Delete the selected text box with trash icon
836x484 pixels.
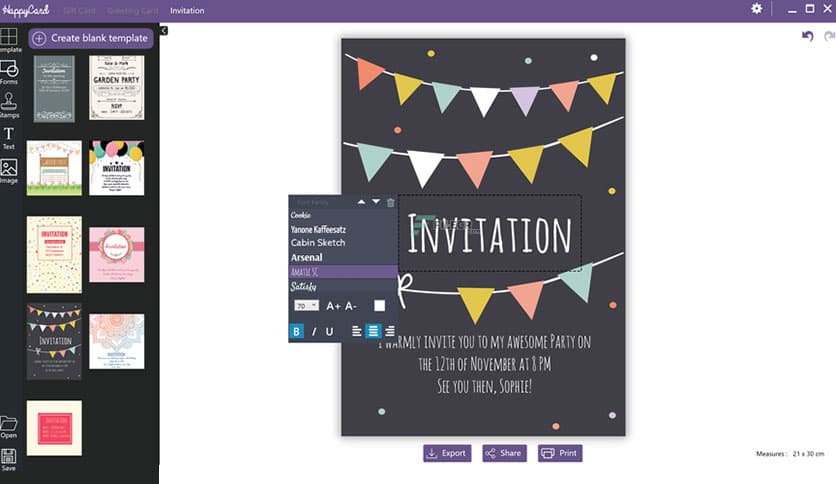tap(390, 203)
